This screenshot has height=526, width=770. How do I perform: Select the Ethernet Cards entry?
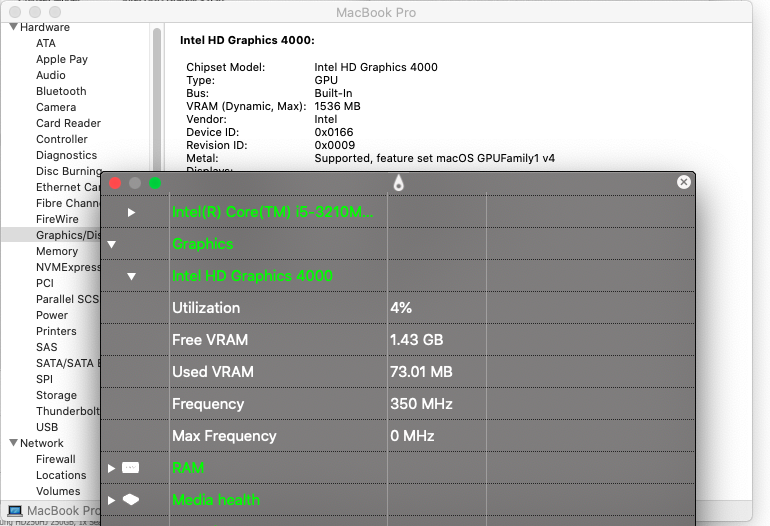(68, 187)
